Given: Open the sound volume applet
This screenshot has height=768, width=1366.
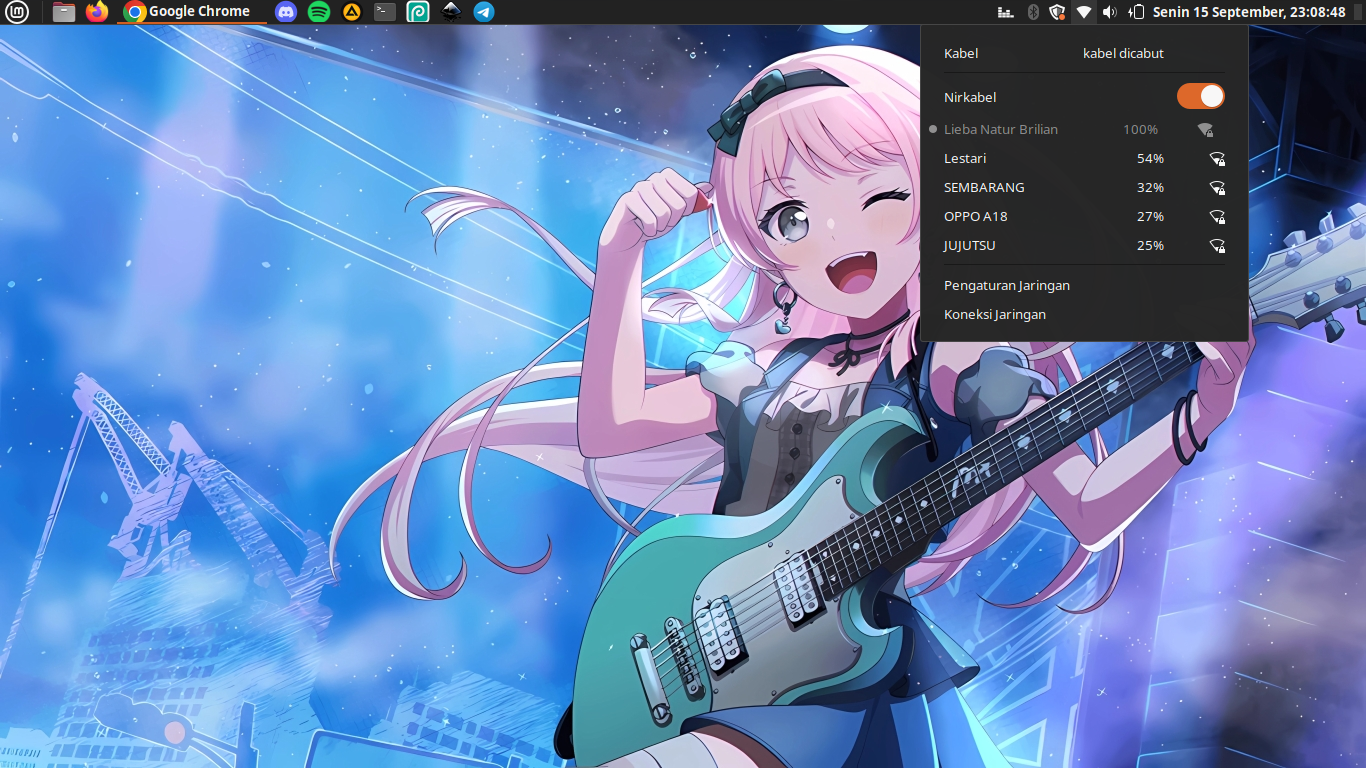Looking at the screenshot, I should coord(1109,12).
